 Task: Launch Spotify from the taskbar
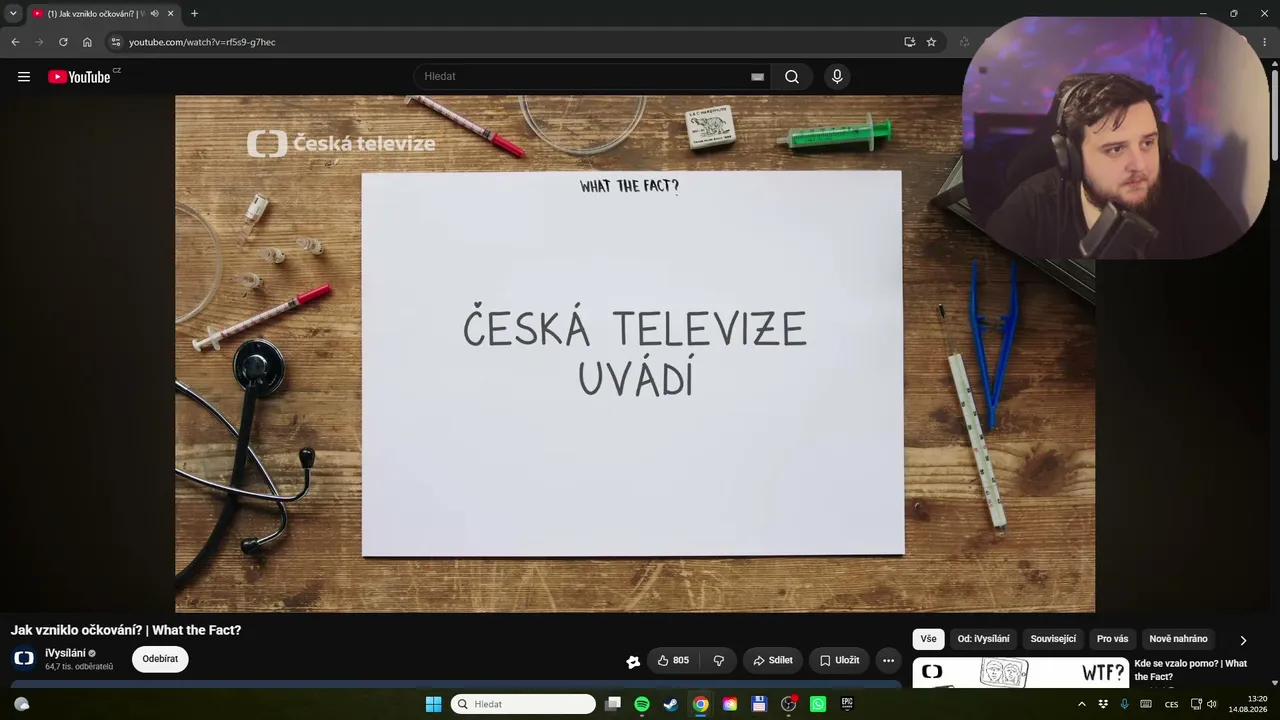642,704
